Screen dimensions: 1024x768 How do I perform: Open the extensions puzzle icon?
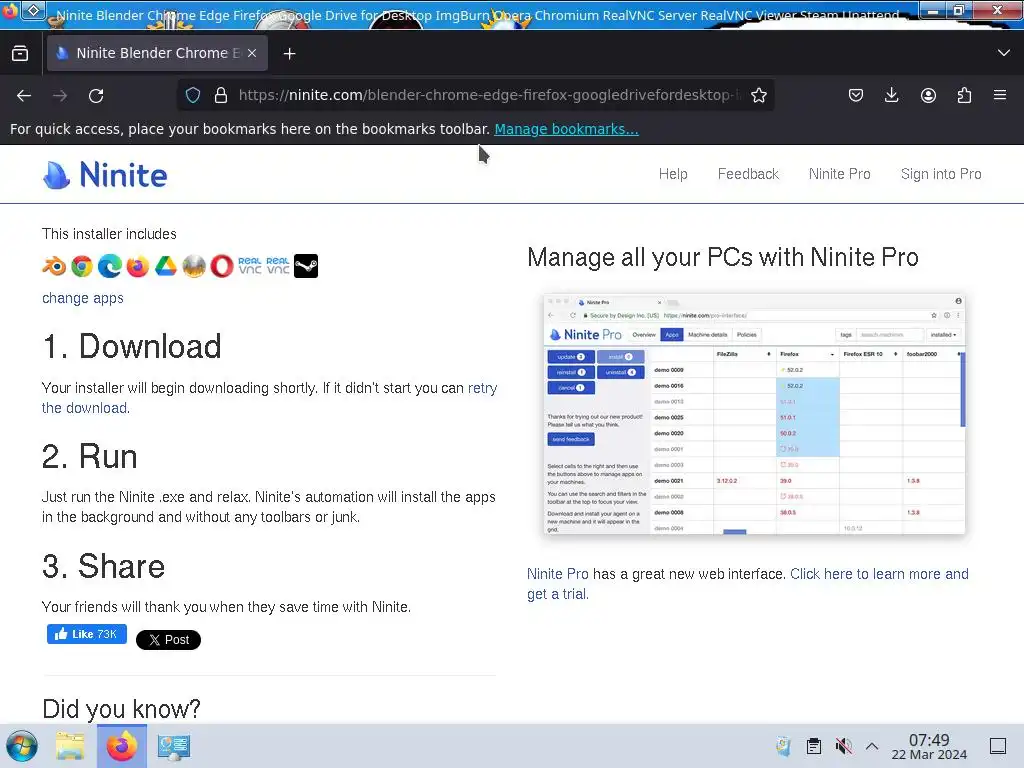coord(964,95)
